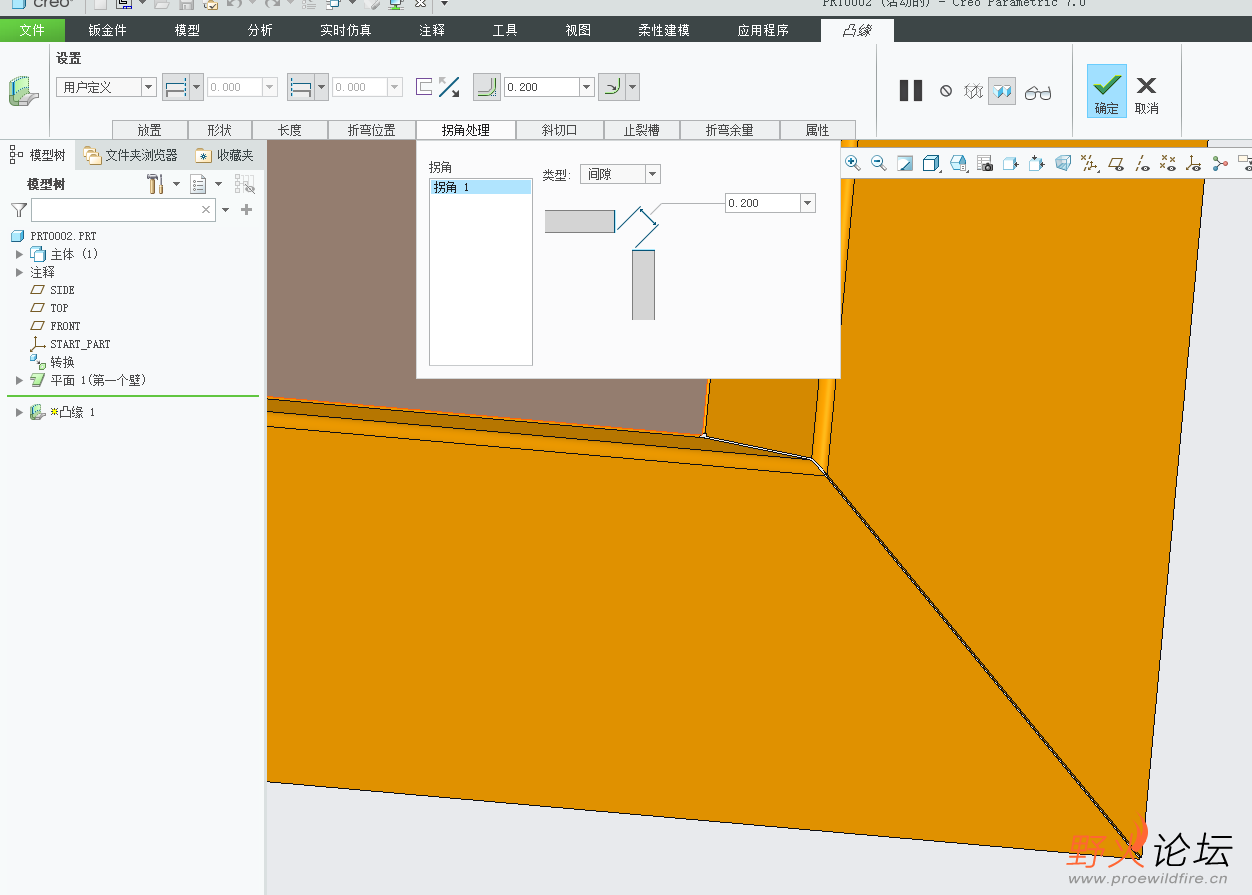Click the flip thickness side icon

(424, 87)
